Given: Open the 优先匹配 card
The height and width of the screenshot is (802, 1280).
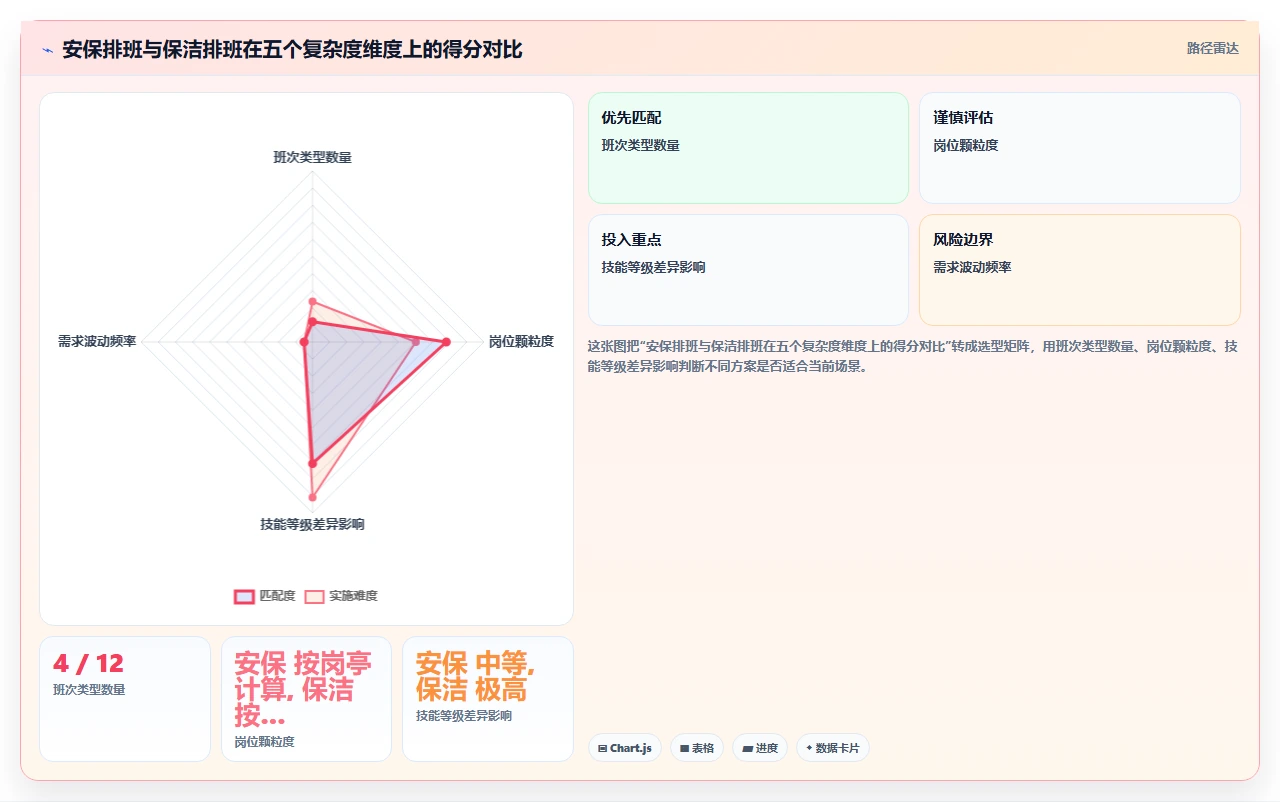Looking at the screenshot, I should coord(748,148).
